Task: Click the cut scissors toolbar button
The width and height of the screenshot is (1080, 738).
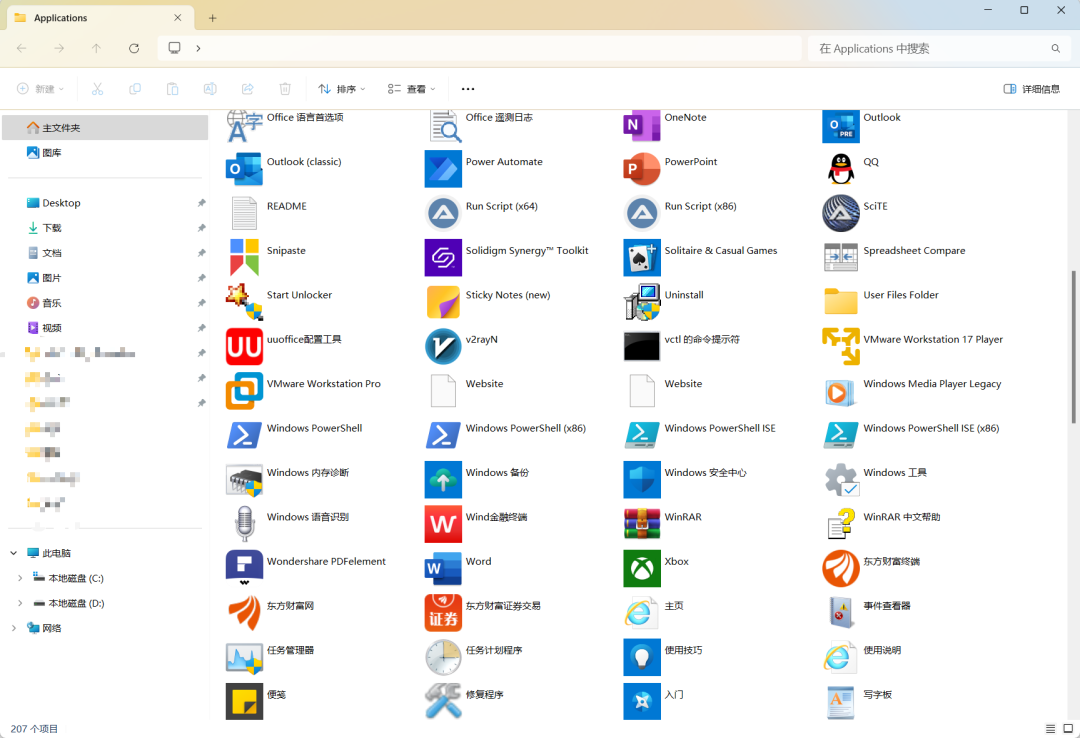Action: click(97, 89)
